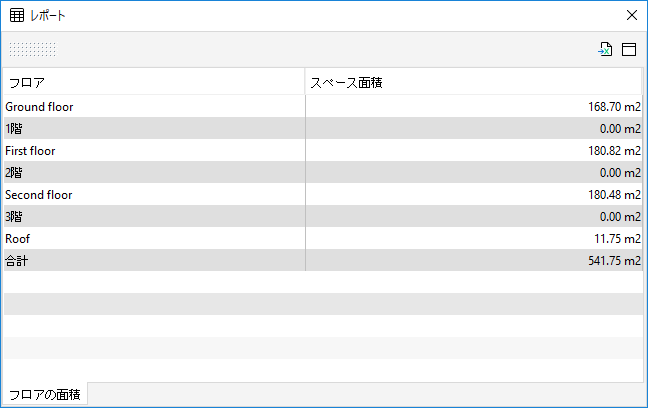Image resolution: width=648 pixels, height=408 pixels.
Task: Click the 11.75 m2 Roof area cell
Action: pos(474,238)
